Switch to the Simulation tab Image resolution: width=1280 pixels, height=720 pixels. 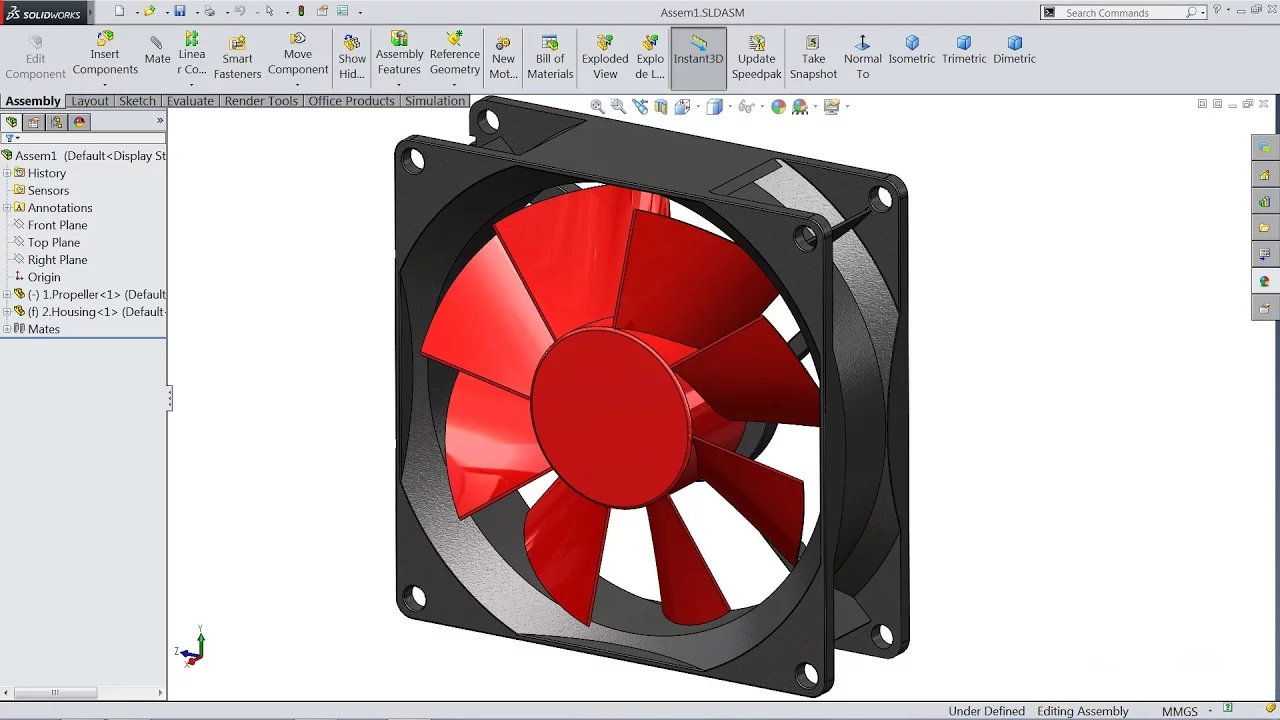(x=435, y=101)
